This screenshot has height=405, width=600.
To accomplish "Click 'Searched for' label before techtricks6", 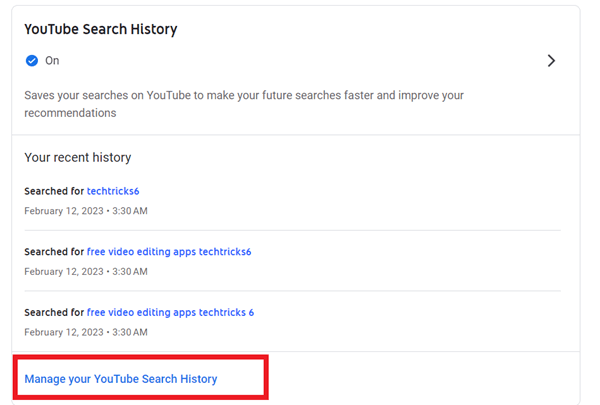I will 54,190.
